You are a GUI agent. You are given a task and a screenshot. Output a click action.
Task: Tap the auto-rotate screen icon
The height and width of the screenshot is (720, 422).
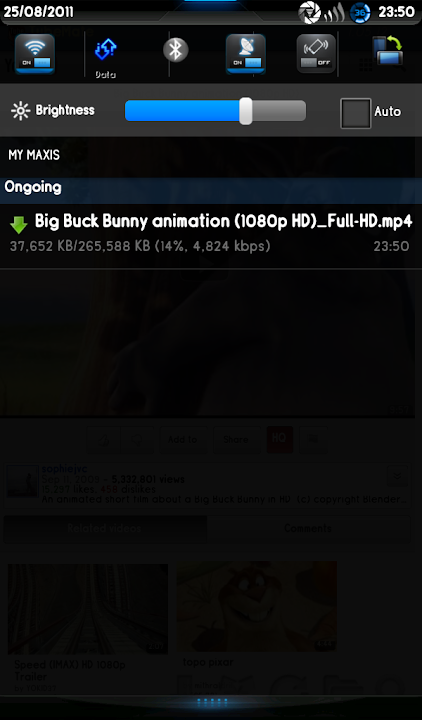(x=388, y=51)
